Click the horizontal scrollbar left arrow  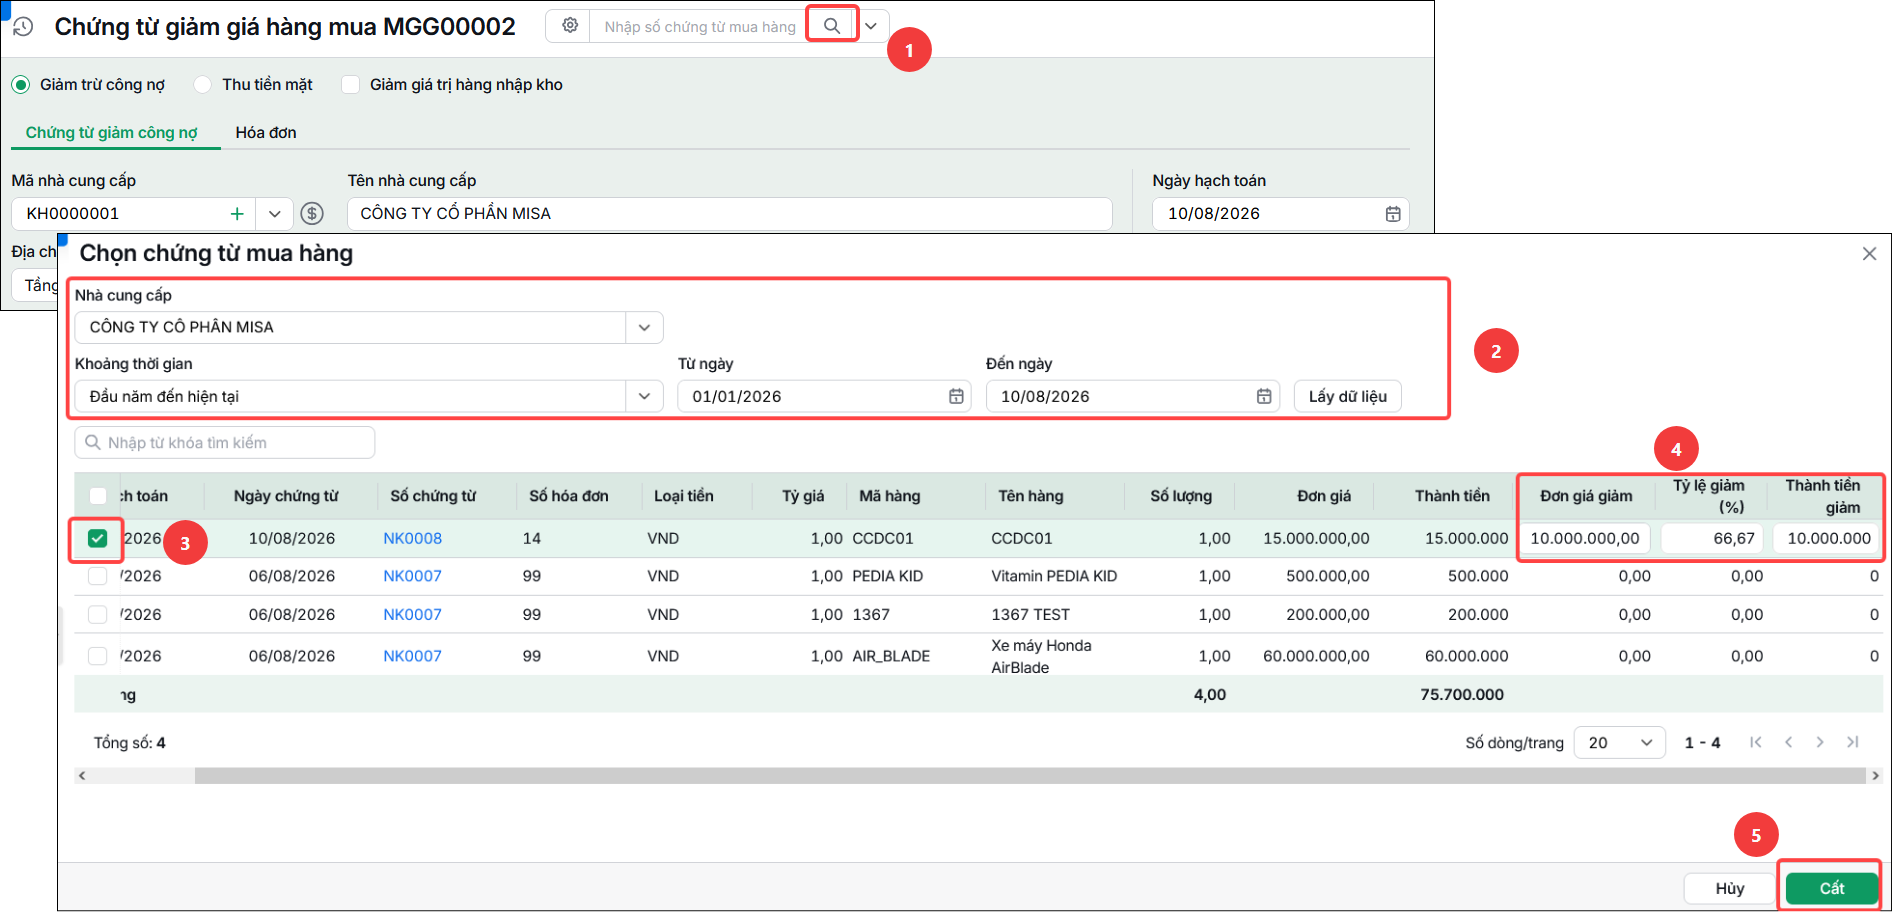[x=82, y=776]
